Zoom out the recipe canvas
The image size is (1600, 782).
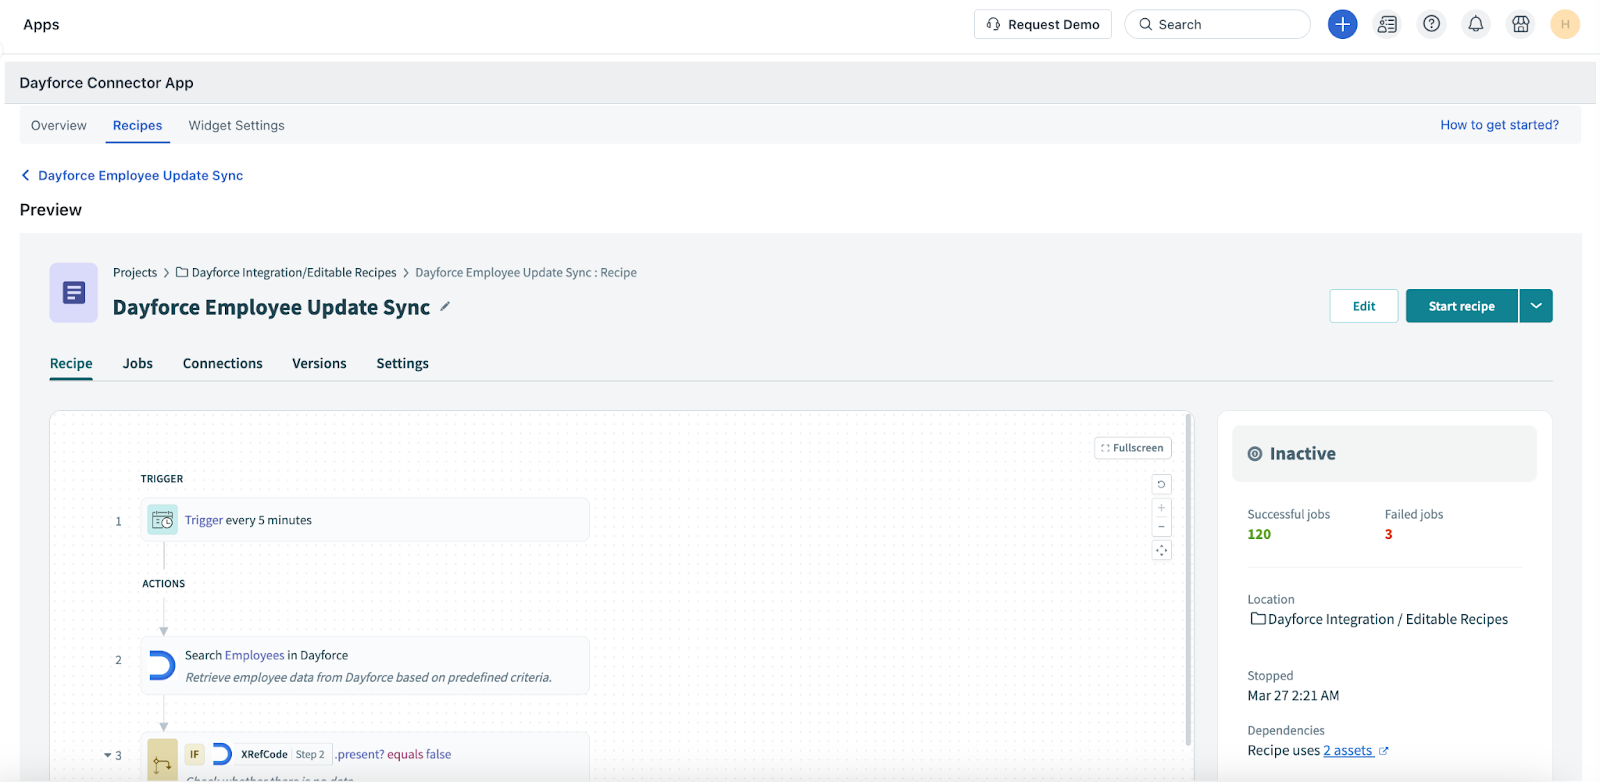pos(1161,527)
